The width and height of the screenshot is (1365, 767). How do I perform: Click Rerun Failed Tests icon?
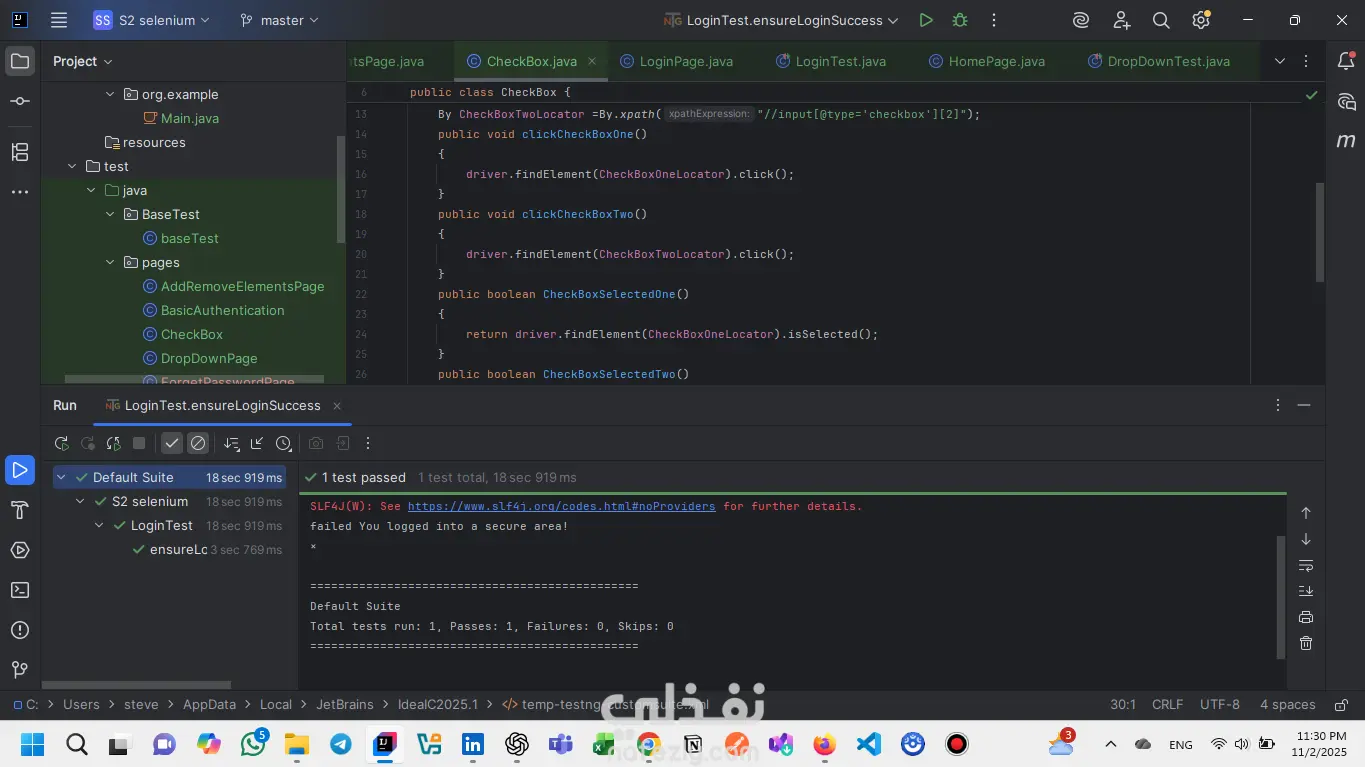[x=88, y=443]
